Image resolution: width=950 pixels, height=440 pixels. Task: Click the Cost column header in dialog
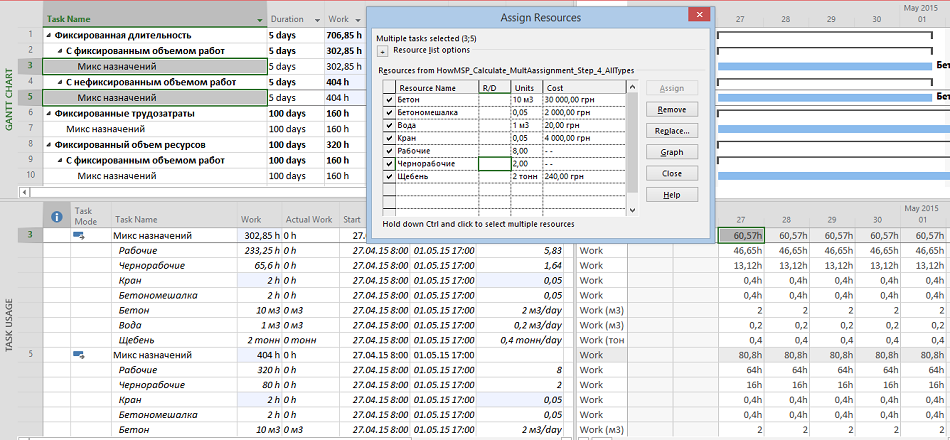[x=582, y=88]
